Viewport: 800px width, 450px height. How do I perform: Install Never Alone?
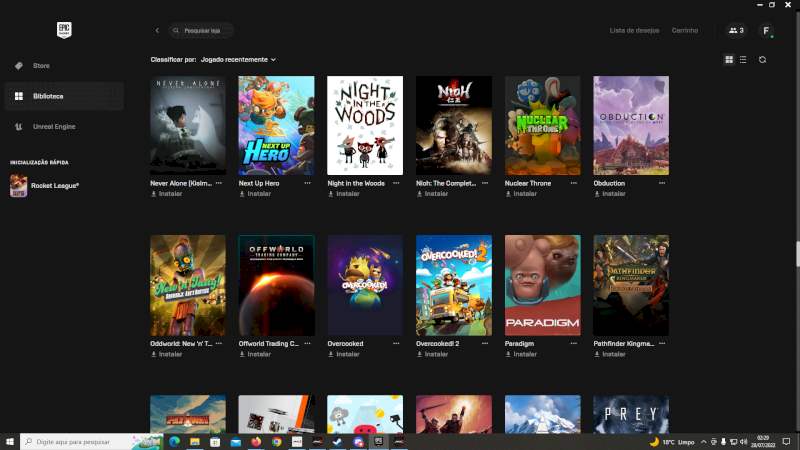[167, 194]
